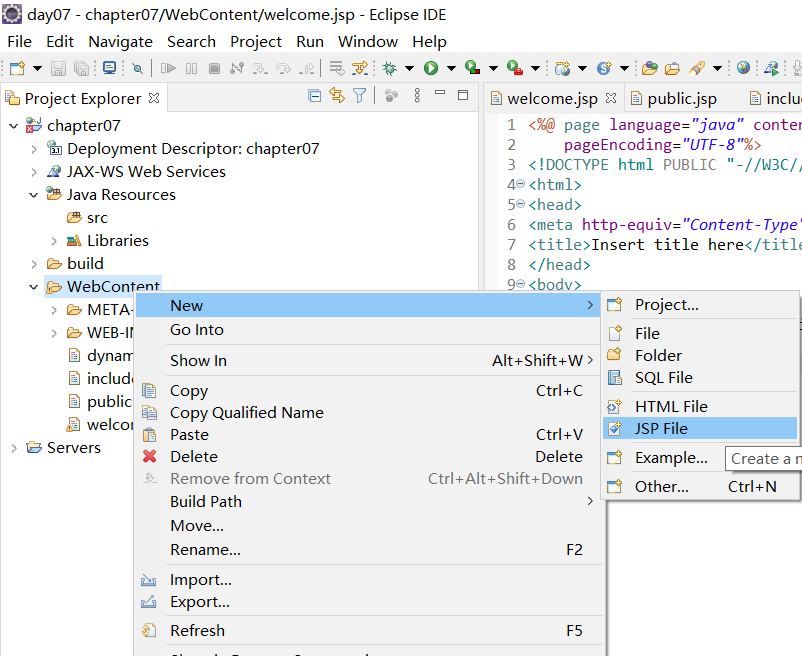Select Export... in context menu
The width and height of the screenshot is (802, 656).
[x=368, y=602]
